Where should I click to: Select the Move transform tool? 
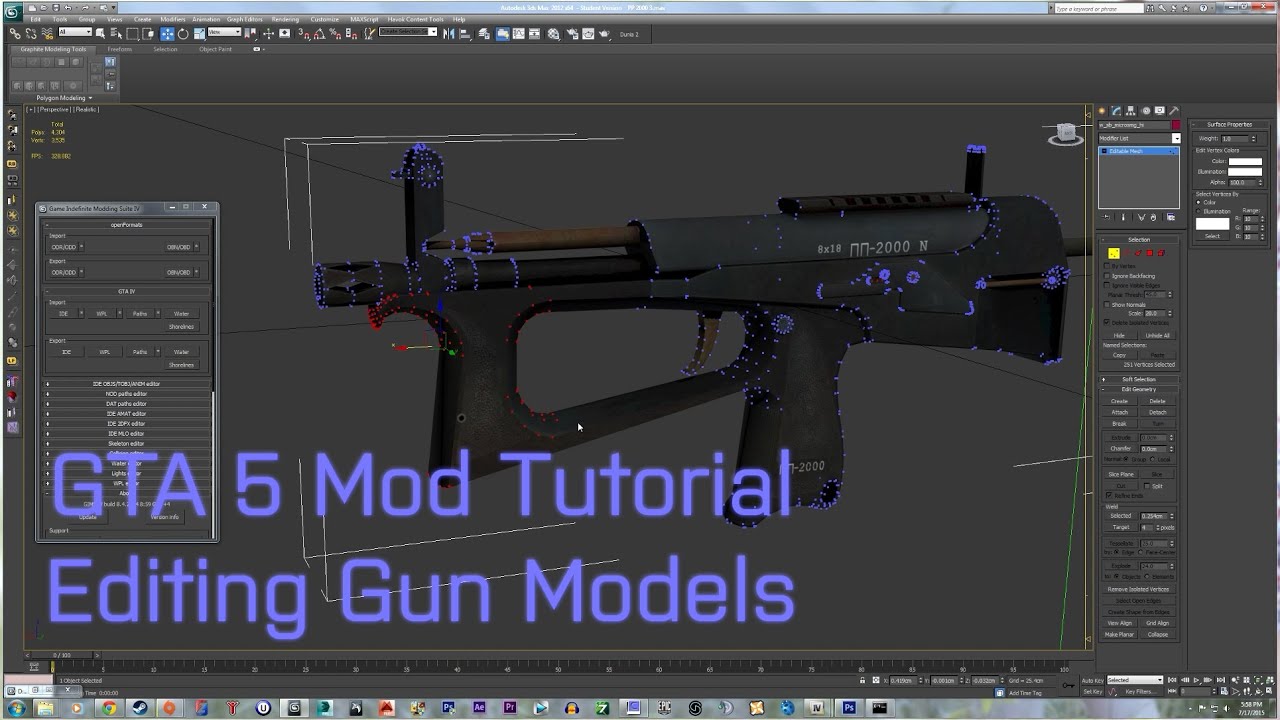167,34
